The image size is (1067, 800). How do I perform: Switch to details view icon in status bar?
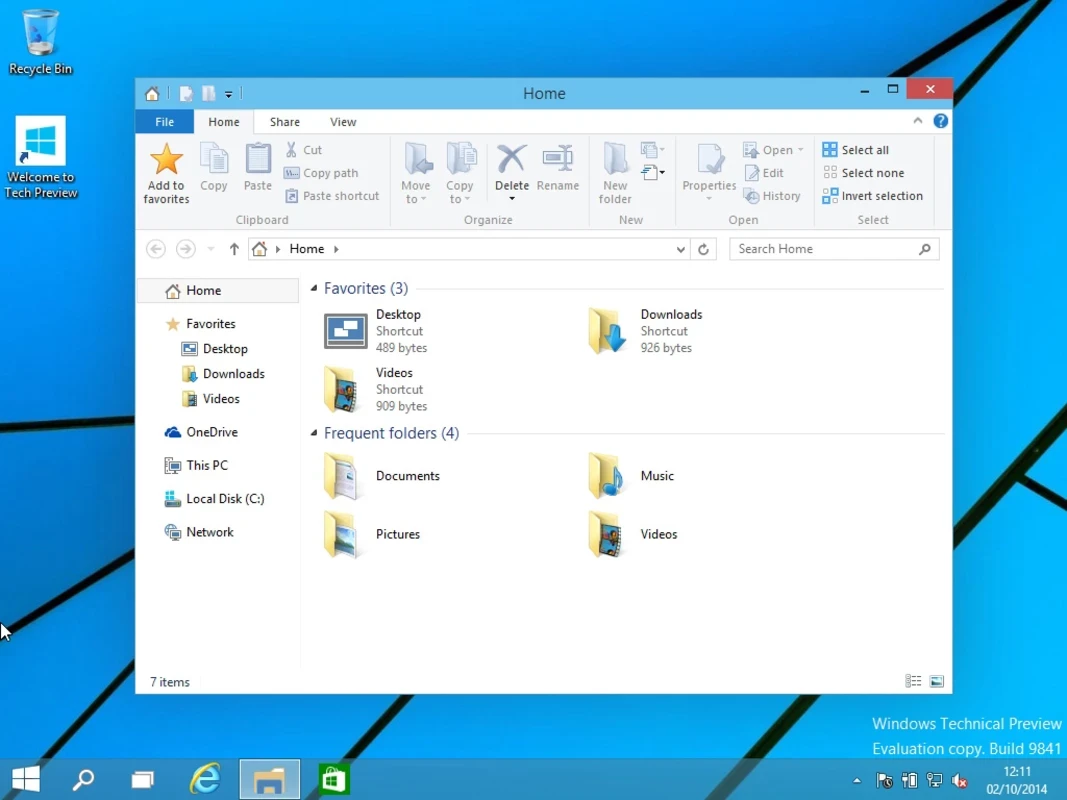(913, 682)
